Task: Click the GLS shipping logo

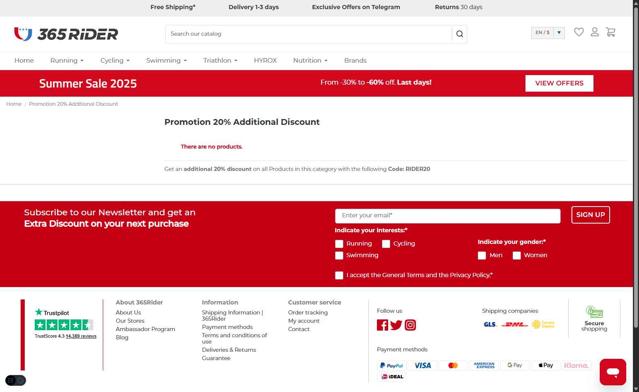Action: tap(489, 324)
